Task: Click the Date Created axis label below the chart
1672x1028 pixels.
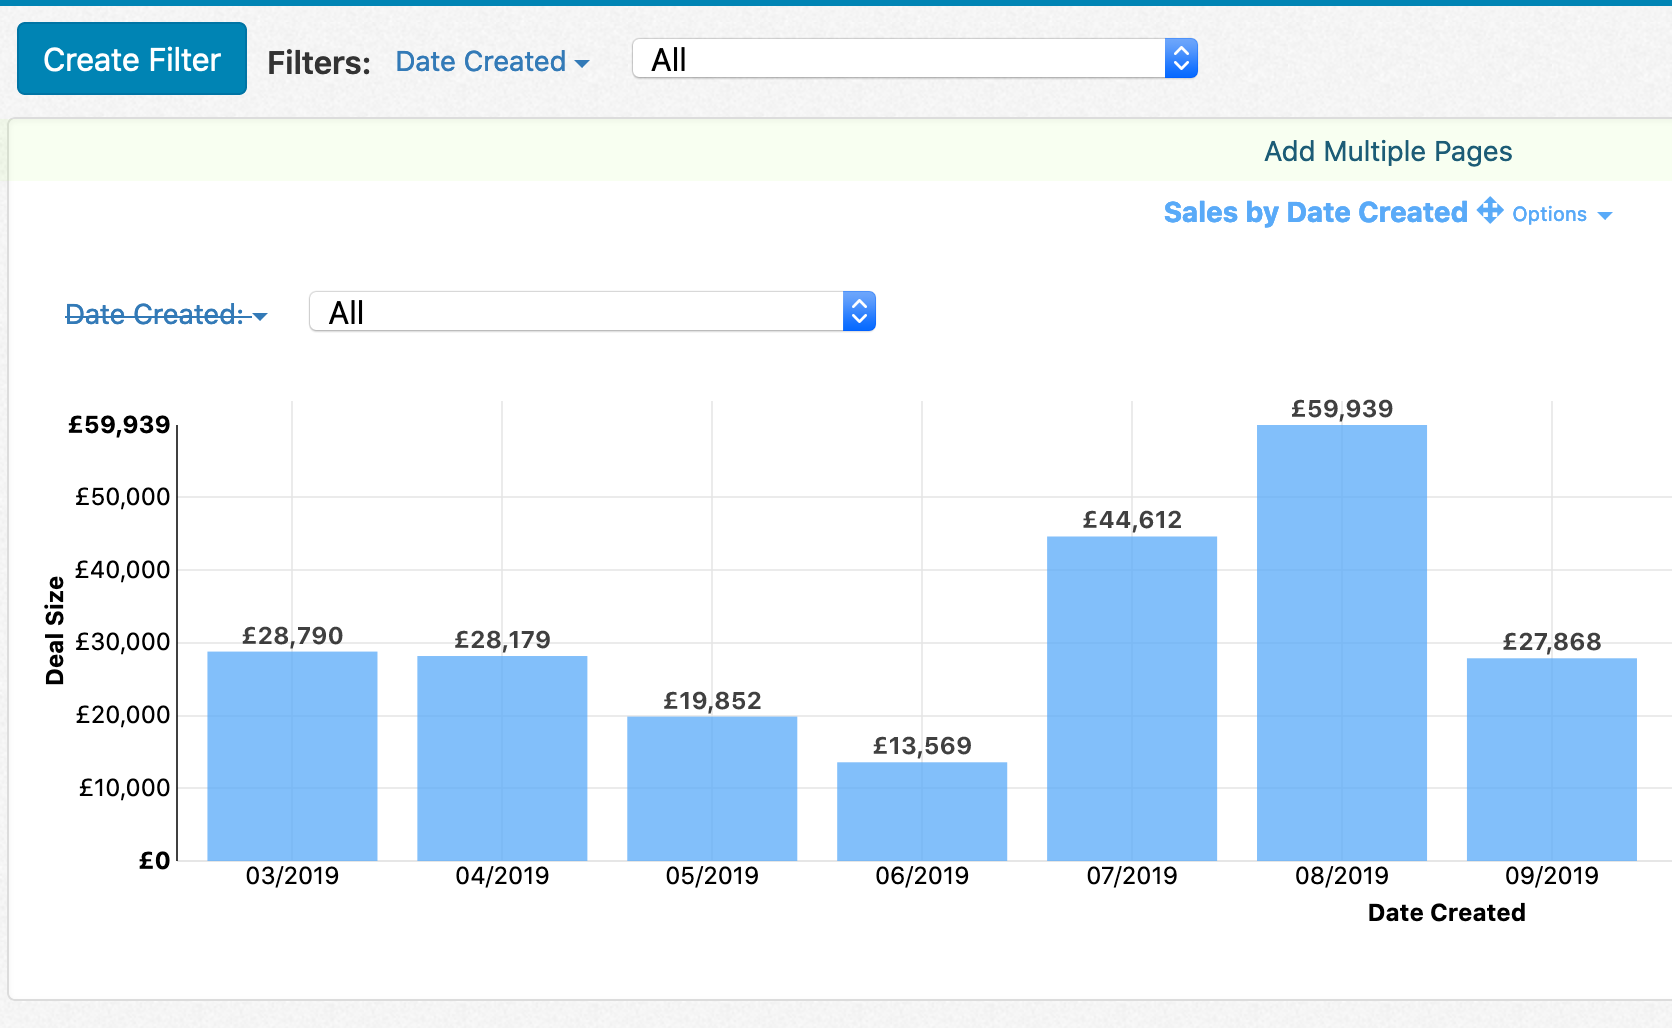Action: pos(1446,912)
